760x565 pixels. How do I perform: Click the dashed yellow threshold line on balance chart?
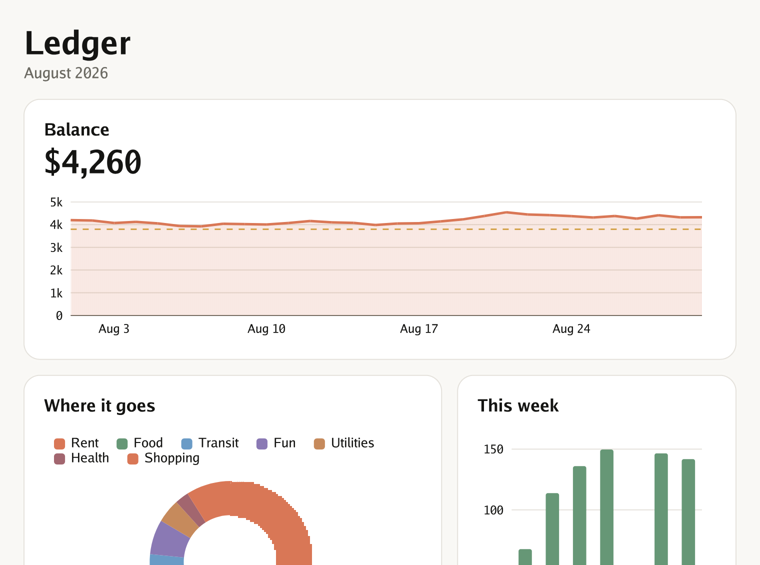click(386, 229)
